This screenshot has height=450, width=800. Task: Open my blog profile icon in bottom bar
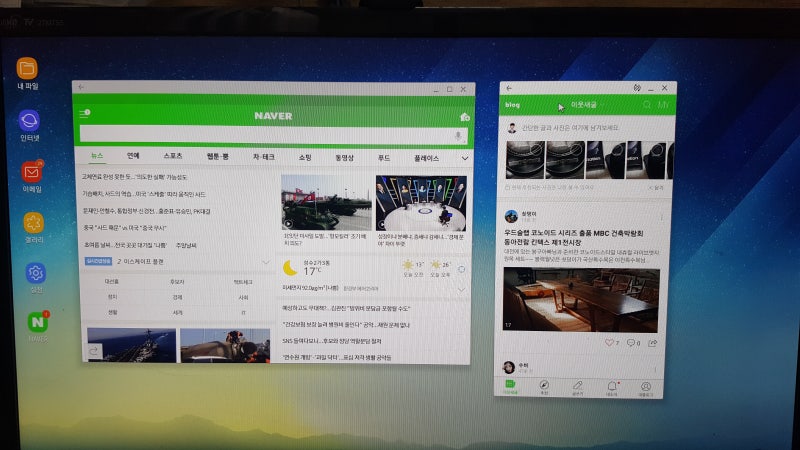click(x=645, y=388)
